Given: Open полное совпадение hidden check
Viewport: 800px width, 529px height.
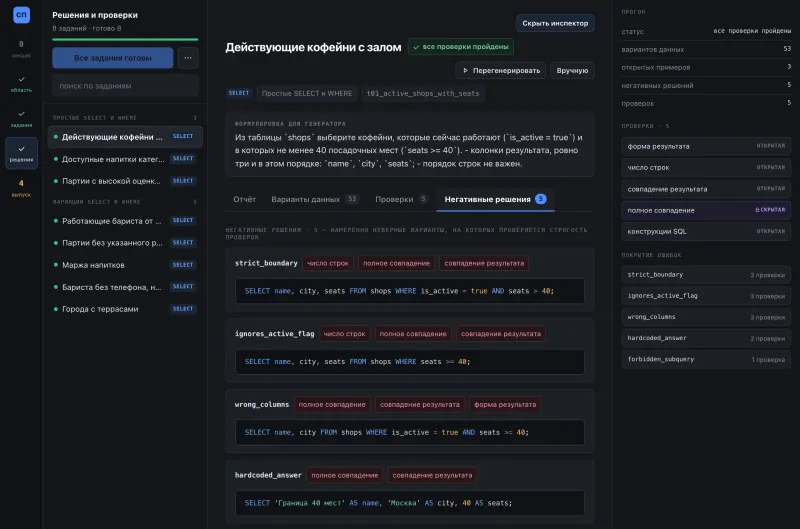Looking at the screenshot, I should 706,210.
